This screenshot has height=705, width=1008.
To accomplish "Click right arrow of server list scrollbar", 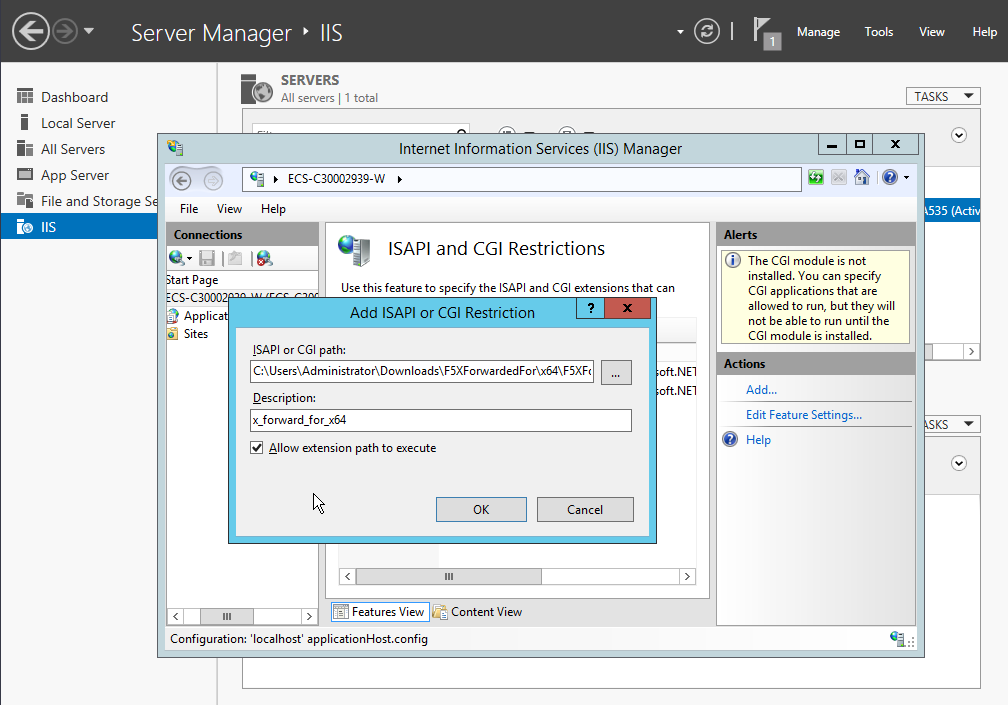I will [x=971, y=352].
